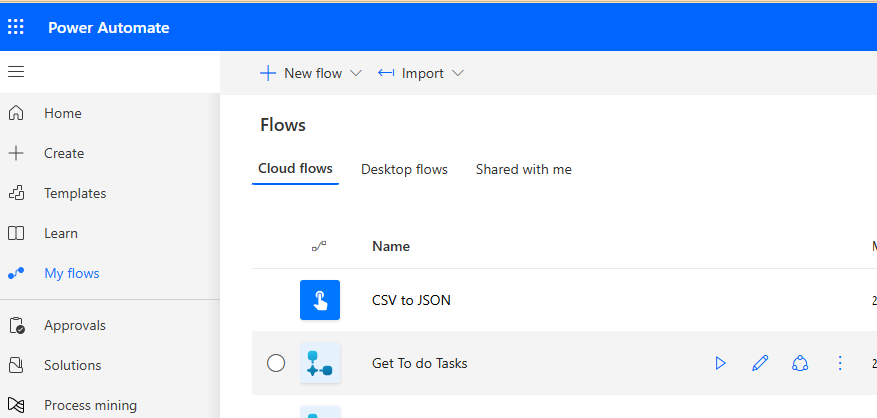The height and width of the screenshot is (418, 877).
Task: Sort by the Name column header
Action: [391, 246]
